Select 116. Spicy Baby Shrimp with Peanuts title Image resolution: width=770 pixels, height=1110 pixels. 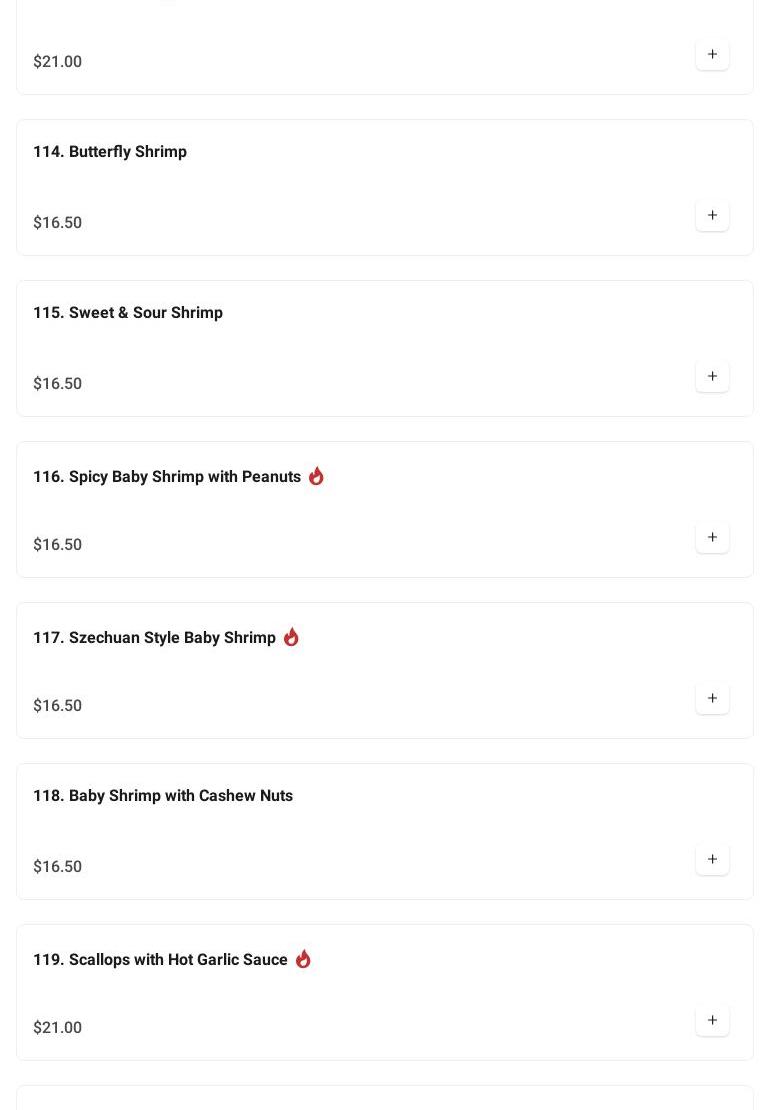point(167,477)
